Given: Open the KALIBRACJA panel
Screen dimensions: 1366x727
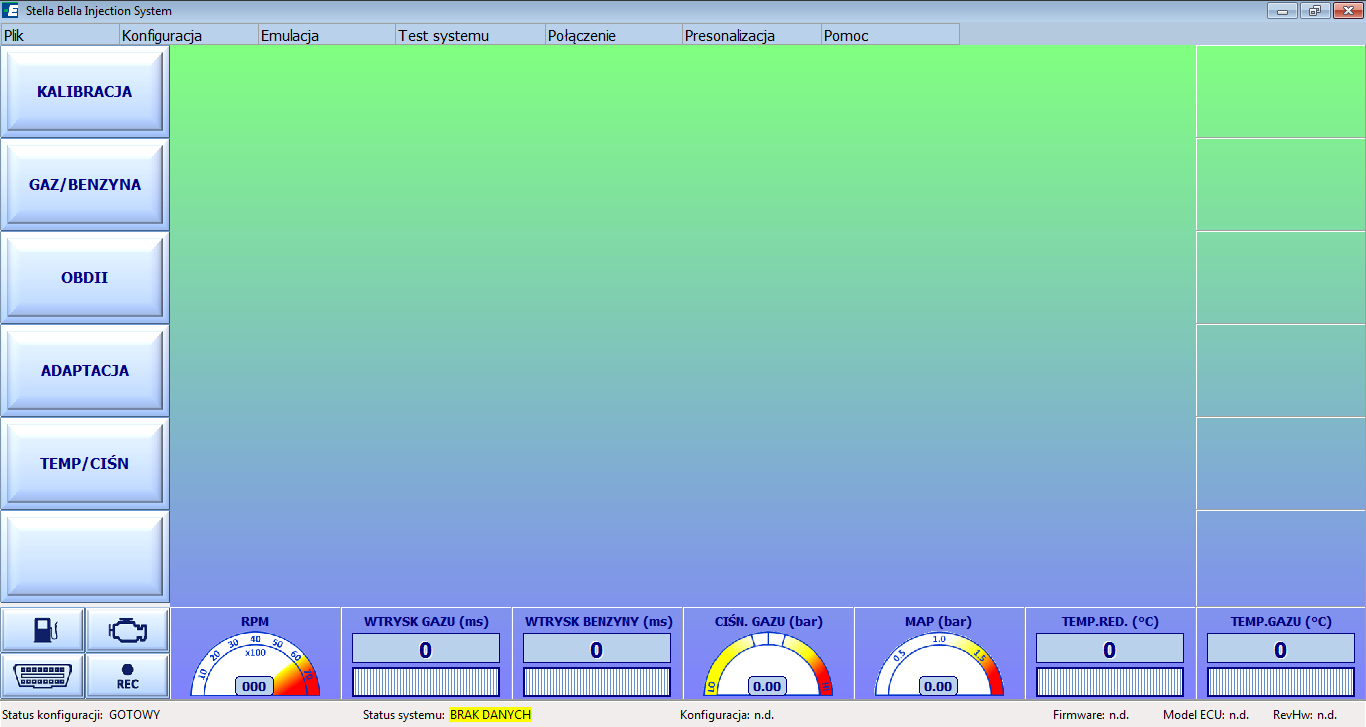Looking at the screenshot, I should (x=85, y=92).
